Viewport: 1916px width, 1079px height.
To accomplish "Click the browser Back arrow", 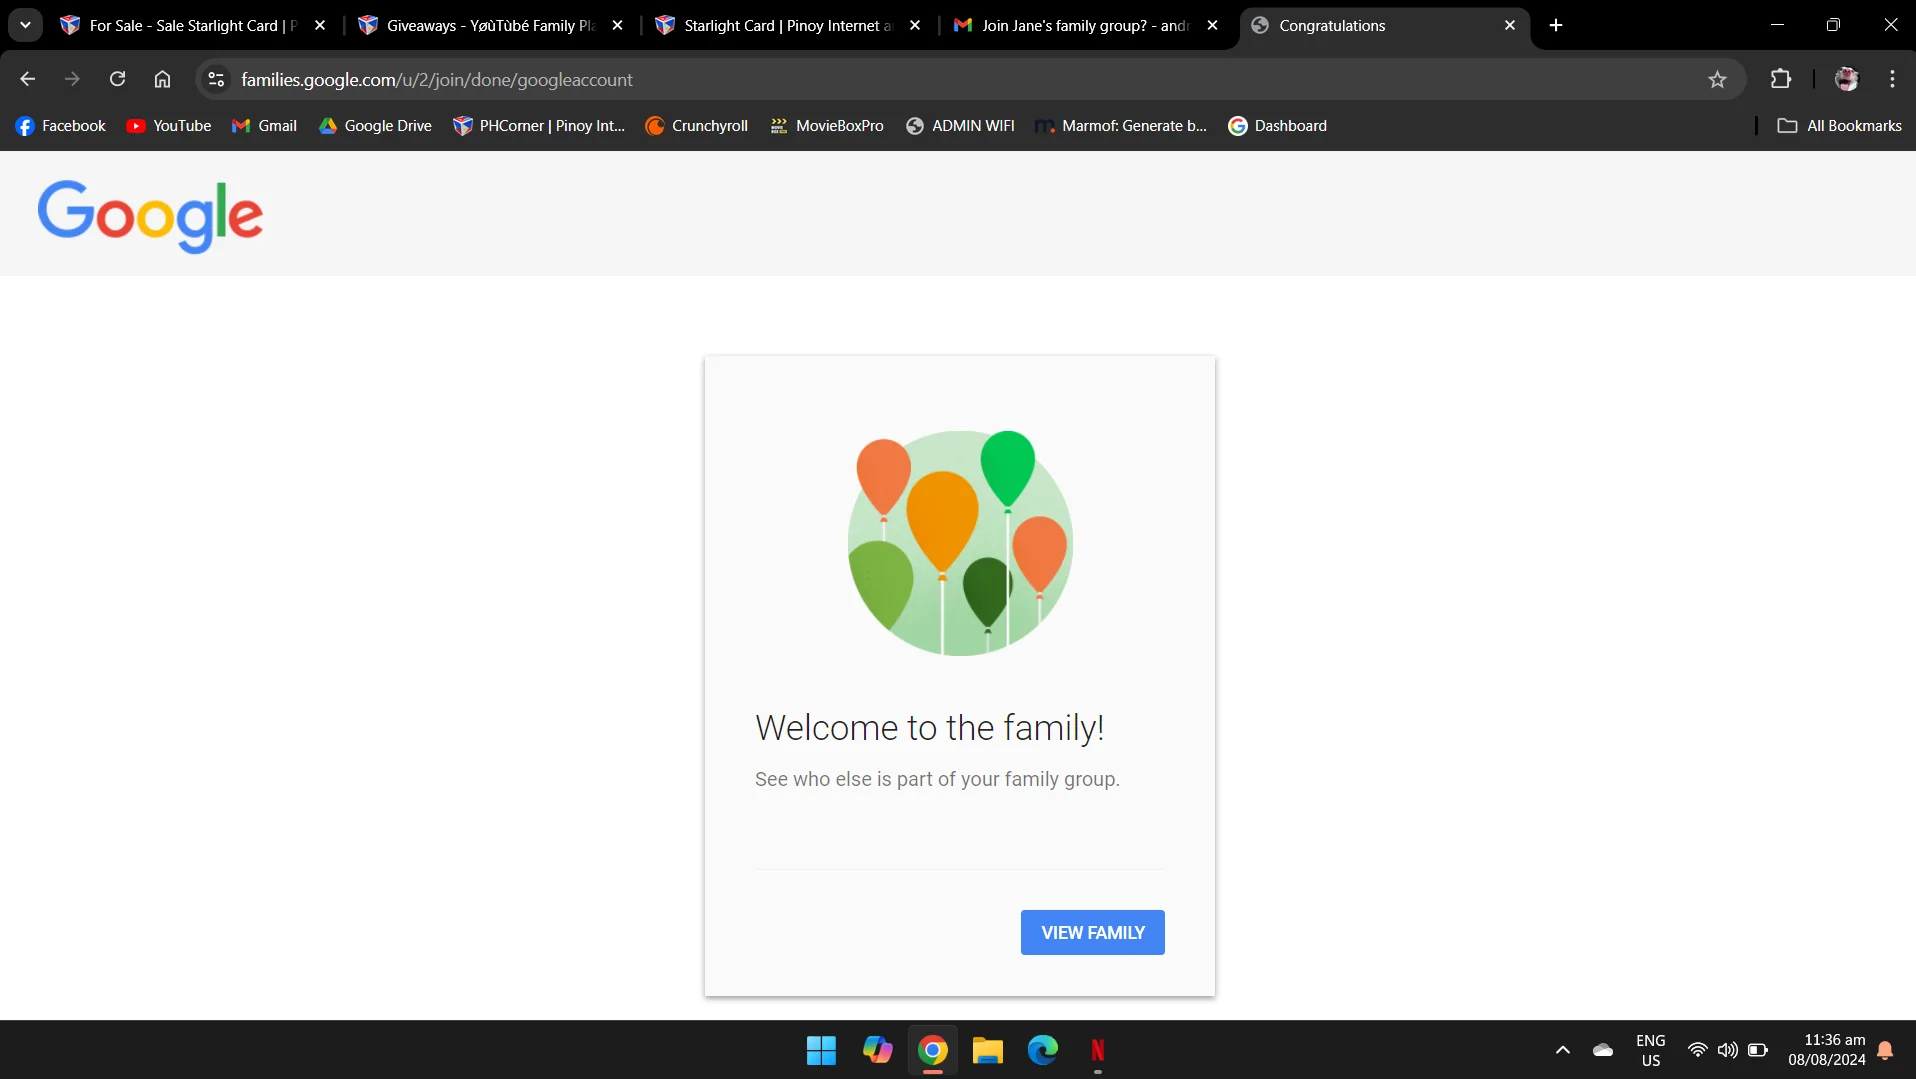I will coord(27,79).
